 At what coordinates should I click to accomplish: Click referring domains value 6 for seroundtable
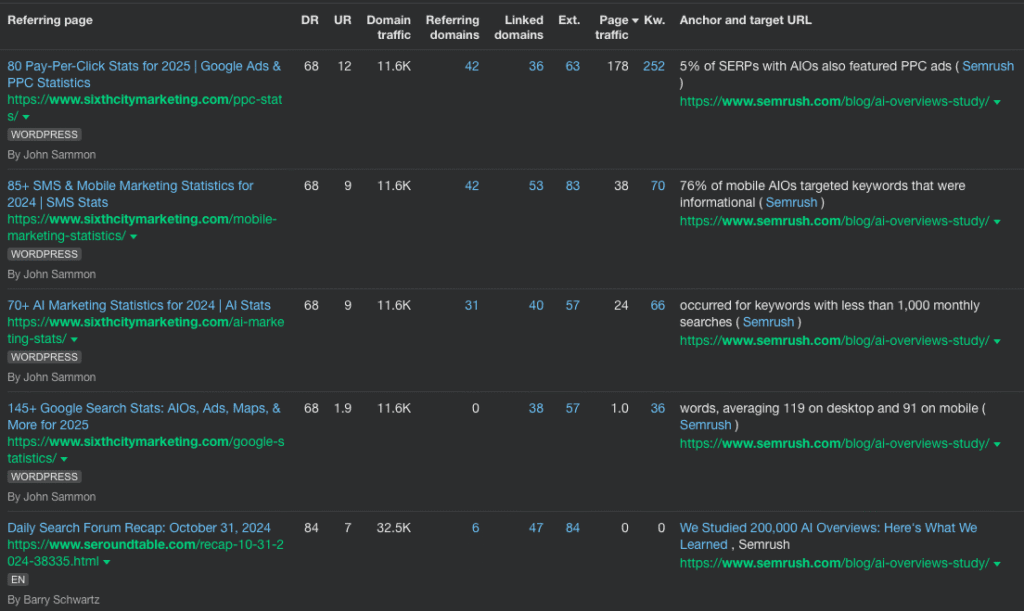(475, 528)
